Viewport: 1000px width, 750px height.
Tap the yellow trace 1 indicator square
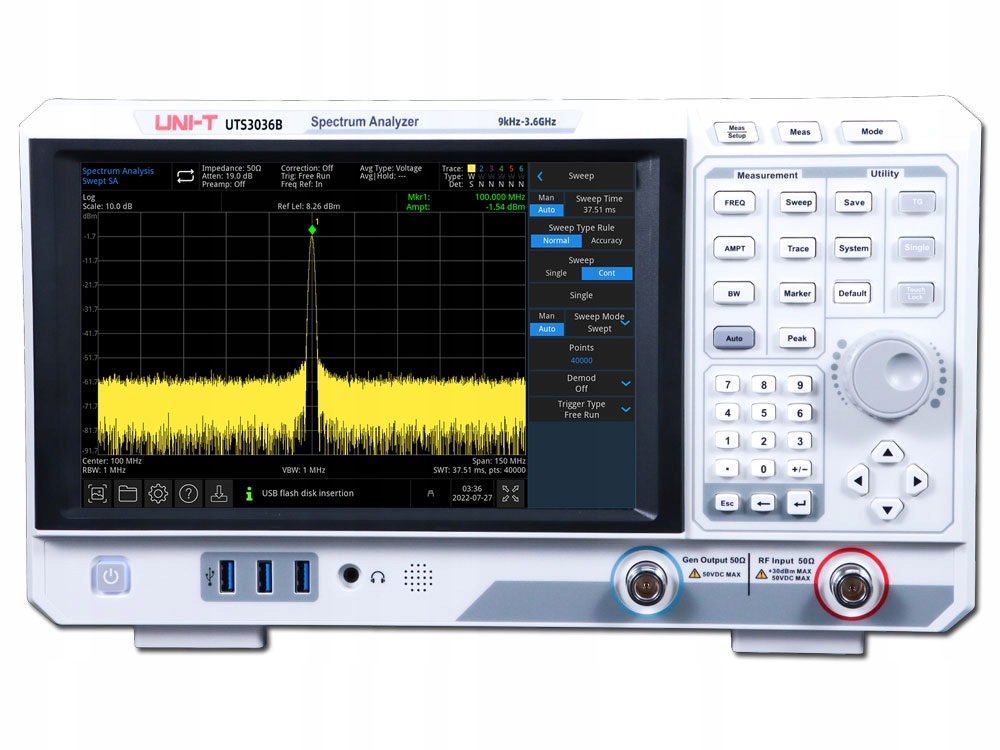click(471, 169)
